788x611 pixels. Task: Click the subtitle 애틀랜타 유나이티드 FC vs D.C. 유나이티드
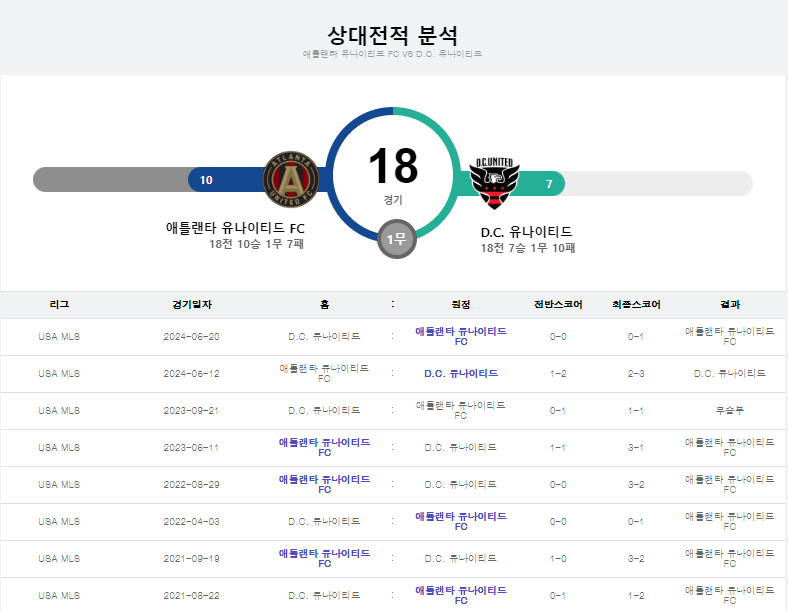392,54
